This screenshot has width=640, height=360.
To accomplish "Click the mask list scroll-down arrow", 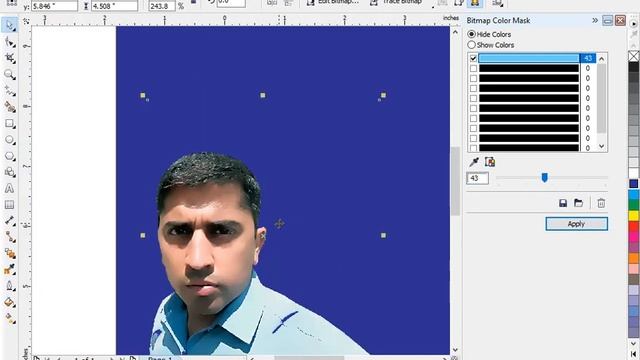I will 602,146.
